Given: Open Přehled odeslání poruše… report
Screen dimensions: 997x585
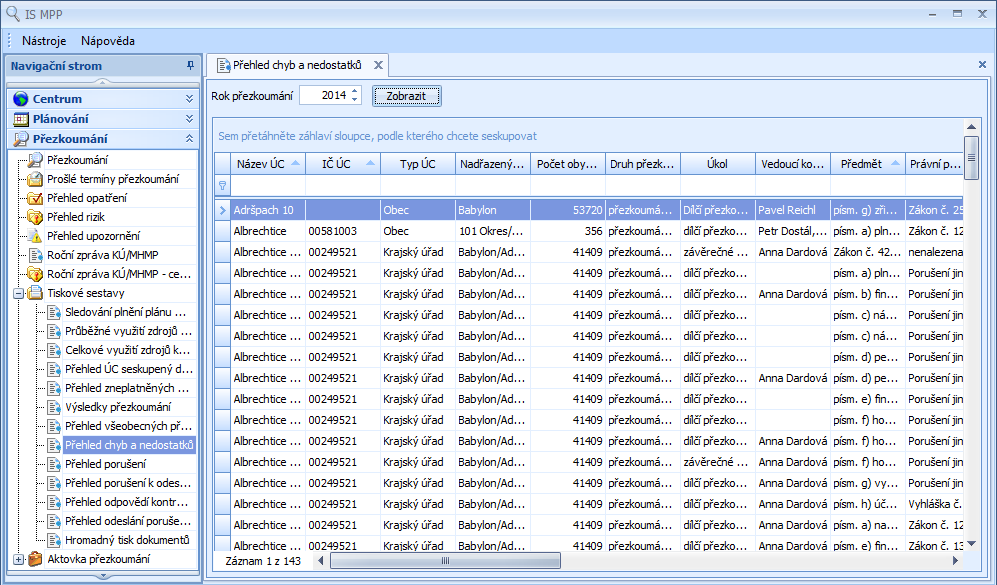Looking at the screenshot, I should pyautogui.click(x=128, y=521).
